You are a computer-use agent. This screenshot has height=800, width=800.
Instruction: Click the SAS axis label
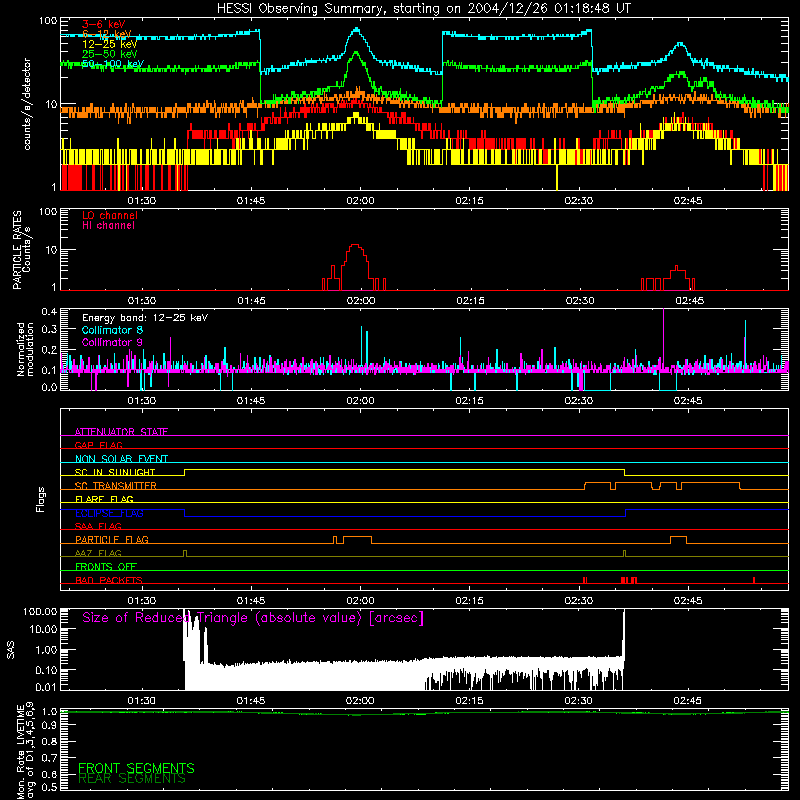(x=10, y=650)
